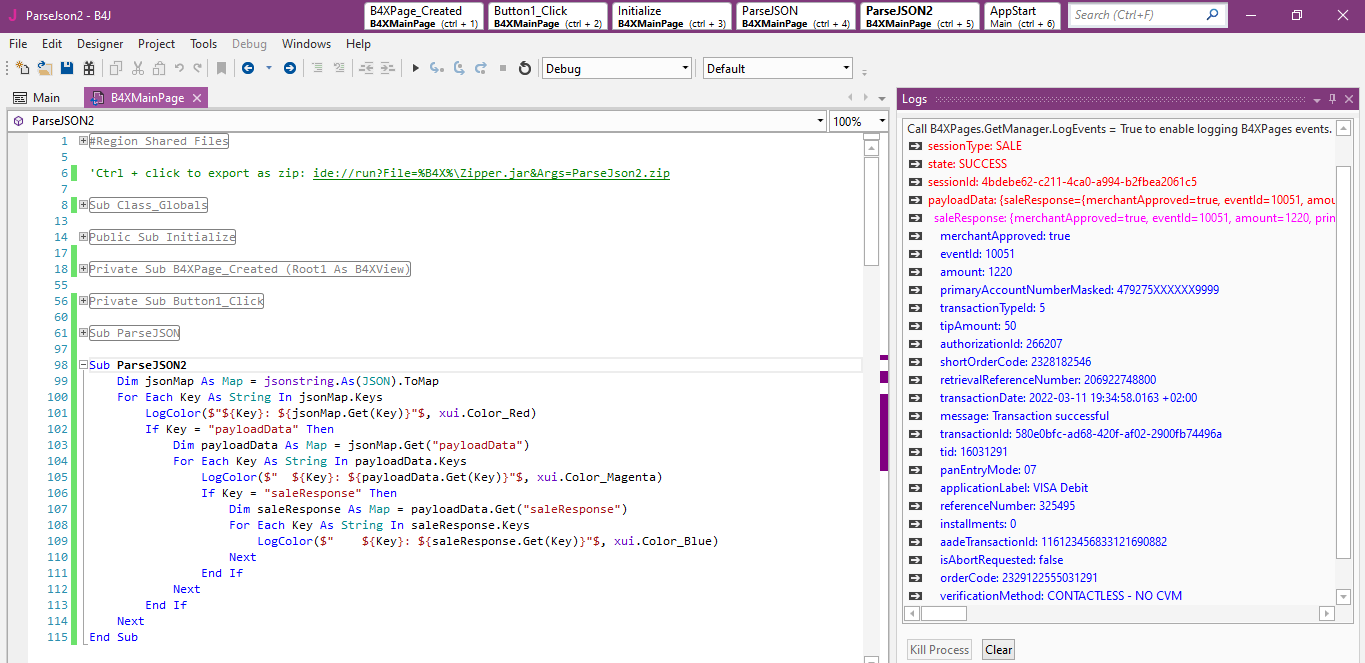1365x663 pixels.
Task: Collapse the Sub ParseJSON2 code block
Action: 83,365
